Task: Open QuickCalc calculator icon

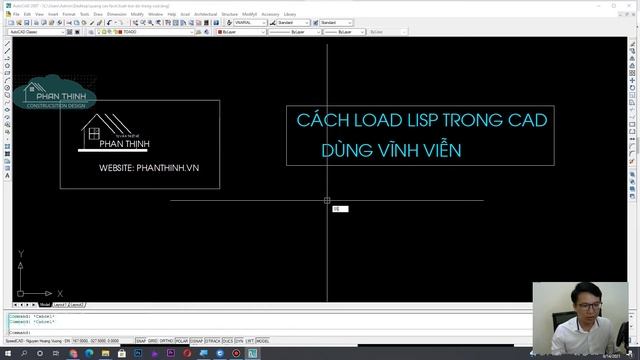Action: [x=207, y=23]
